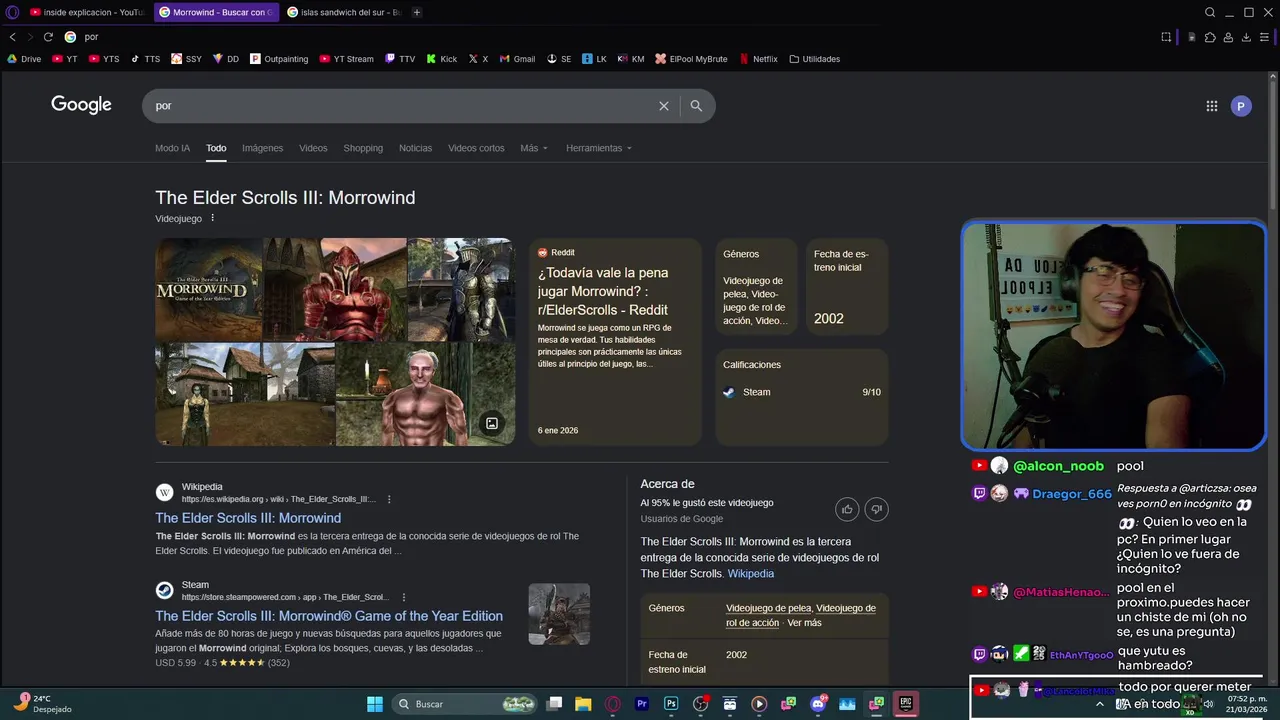Open image gallery icon on Morrowind images

coord(491,423)
